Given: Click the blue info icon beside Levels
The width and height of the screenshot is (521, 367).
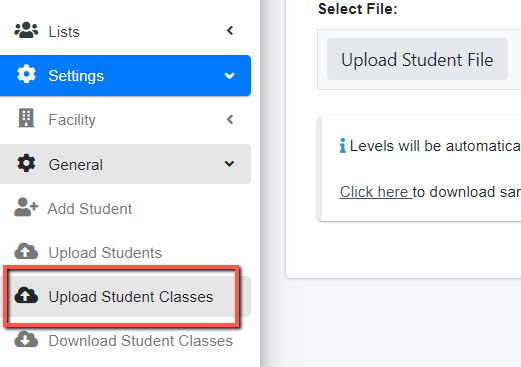Looking at the screenshot, I should tap(342, 146).
